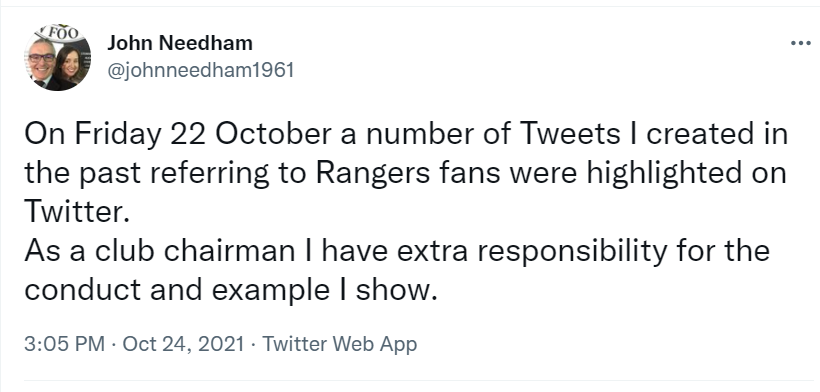Click the words "extra" in the tweet

432,251
